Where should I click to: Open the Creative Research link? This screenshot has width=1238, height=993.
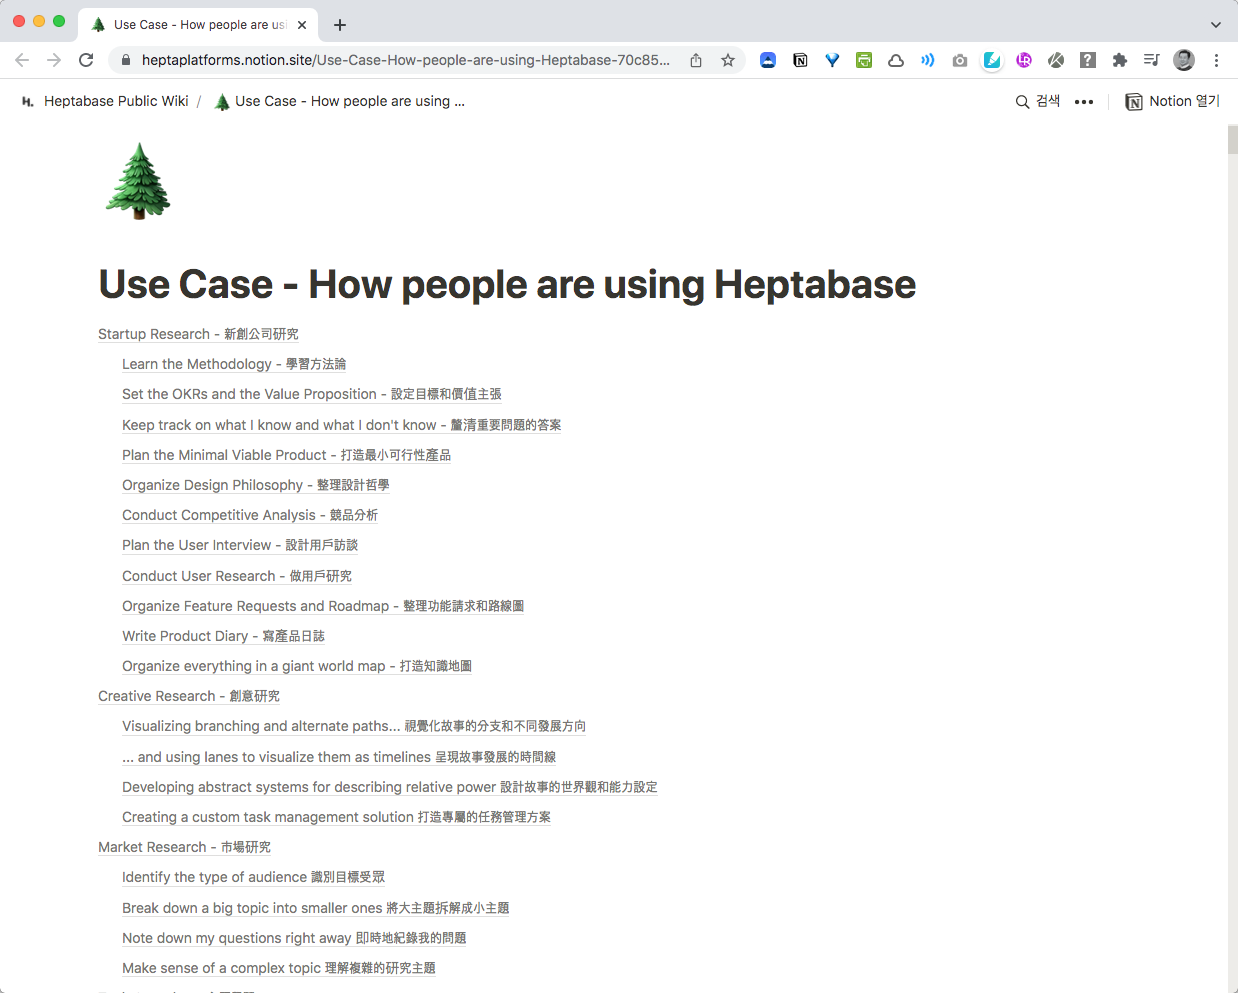(x=189, y=696)
